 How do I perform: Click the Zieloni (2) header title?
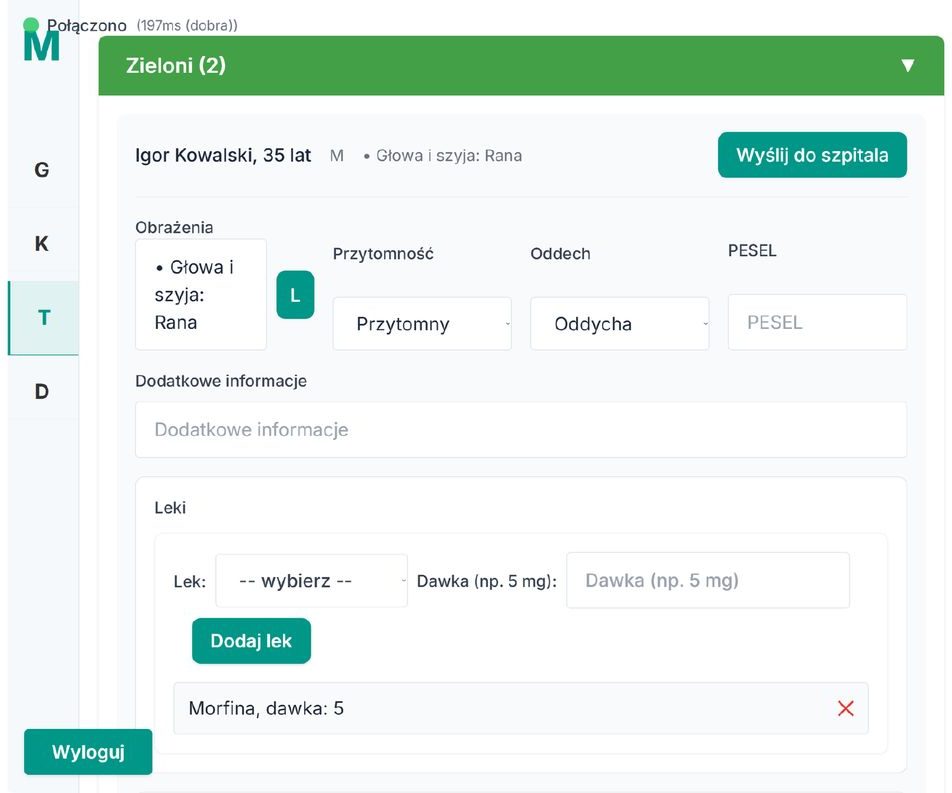tap(176, 66)
